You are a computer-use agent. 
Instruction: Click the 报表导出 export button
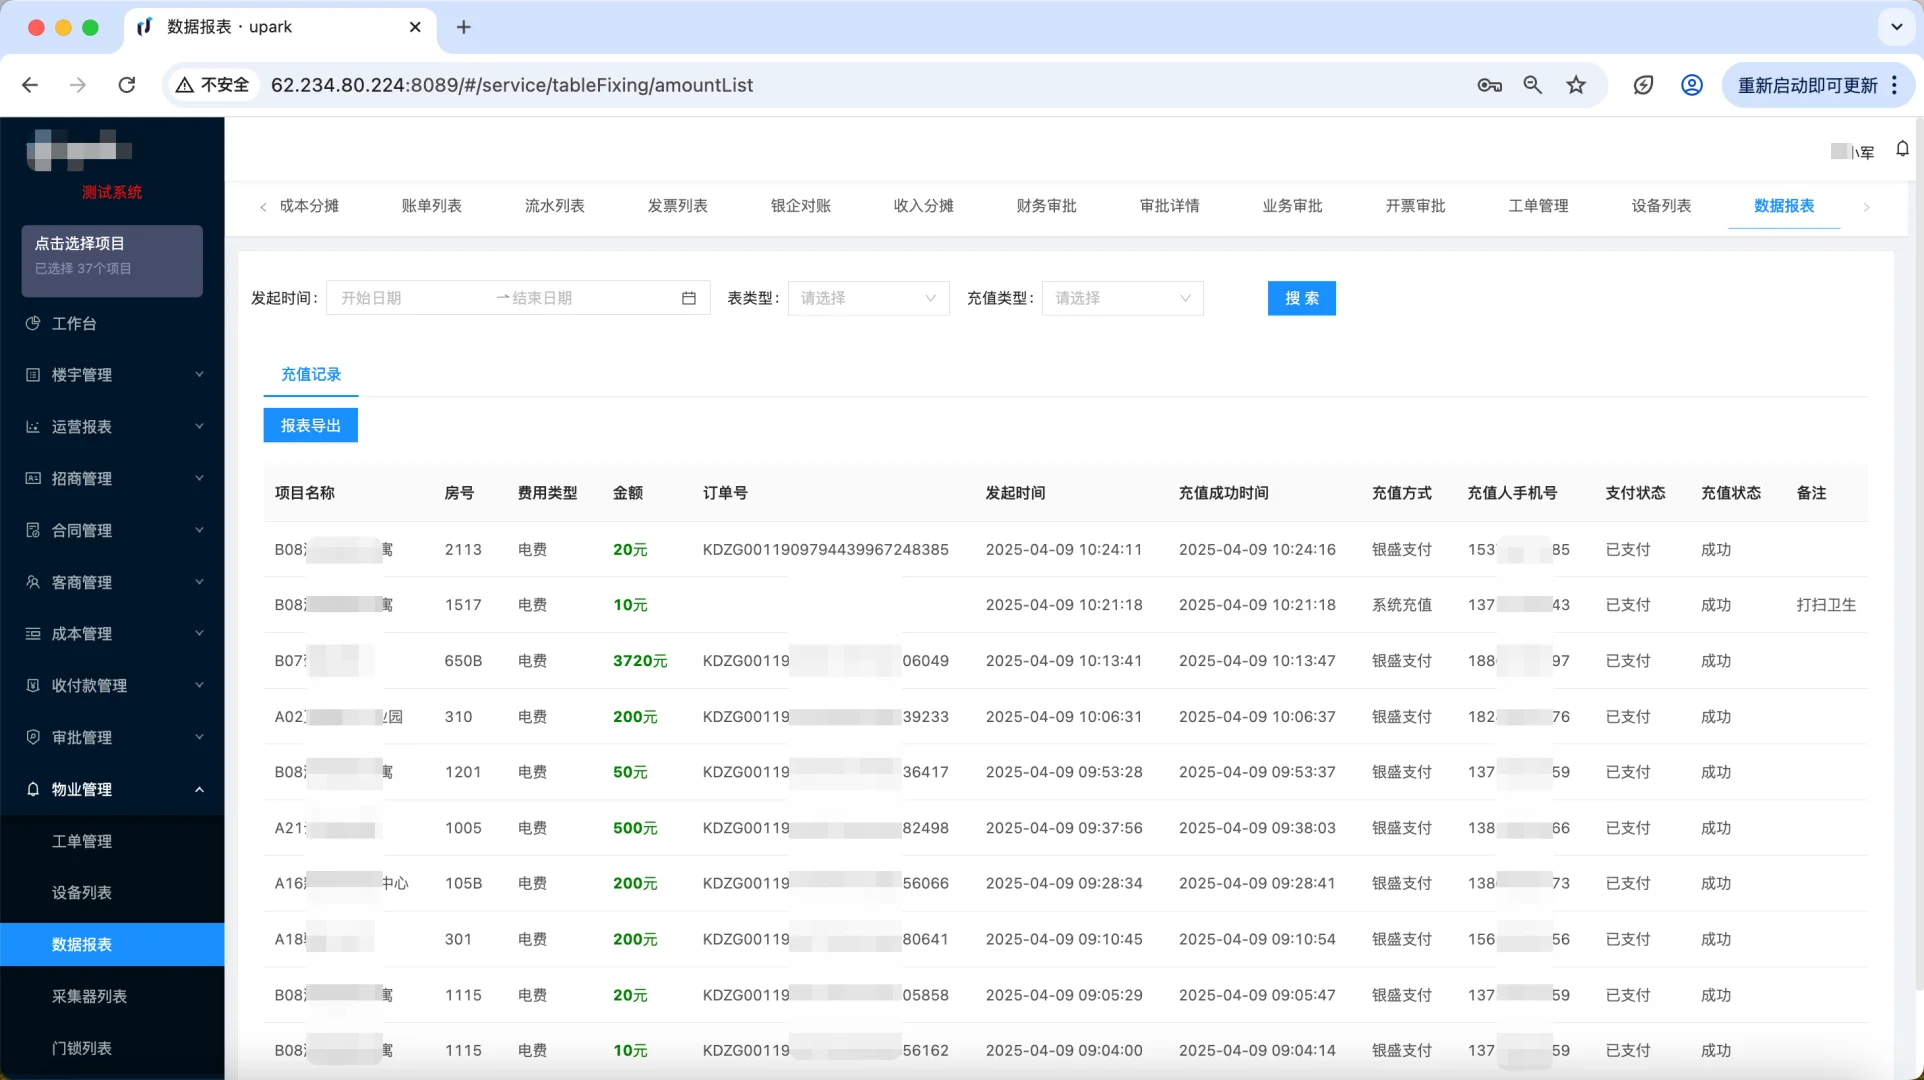point(310,424)
